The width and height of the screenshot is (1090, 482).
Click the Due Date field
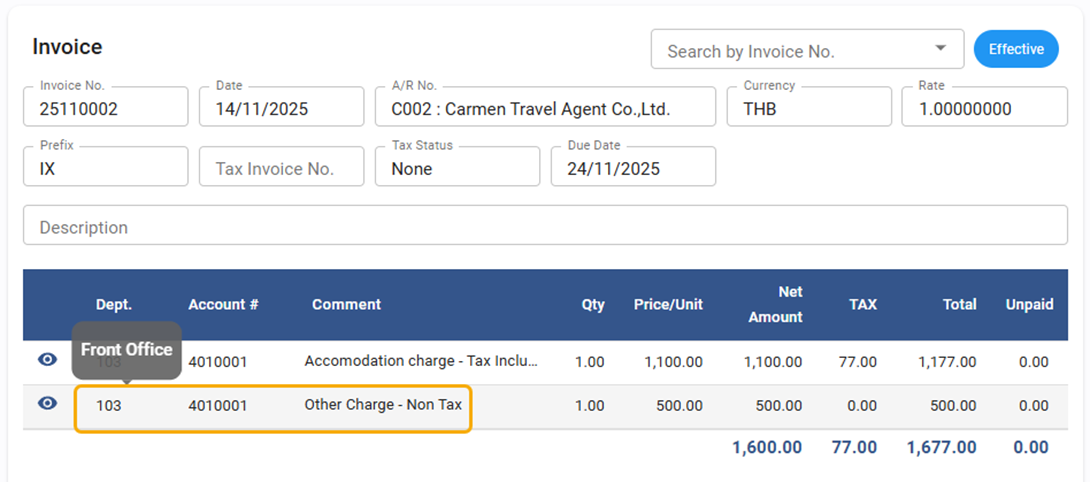(633, 168)
